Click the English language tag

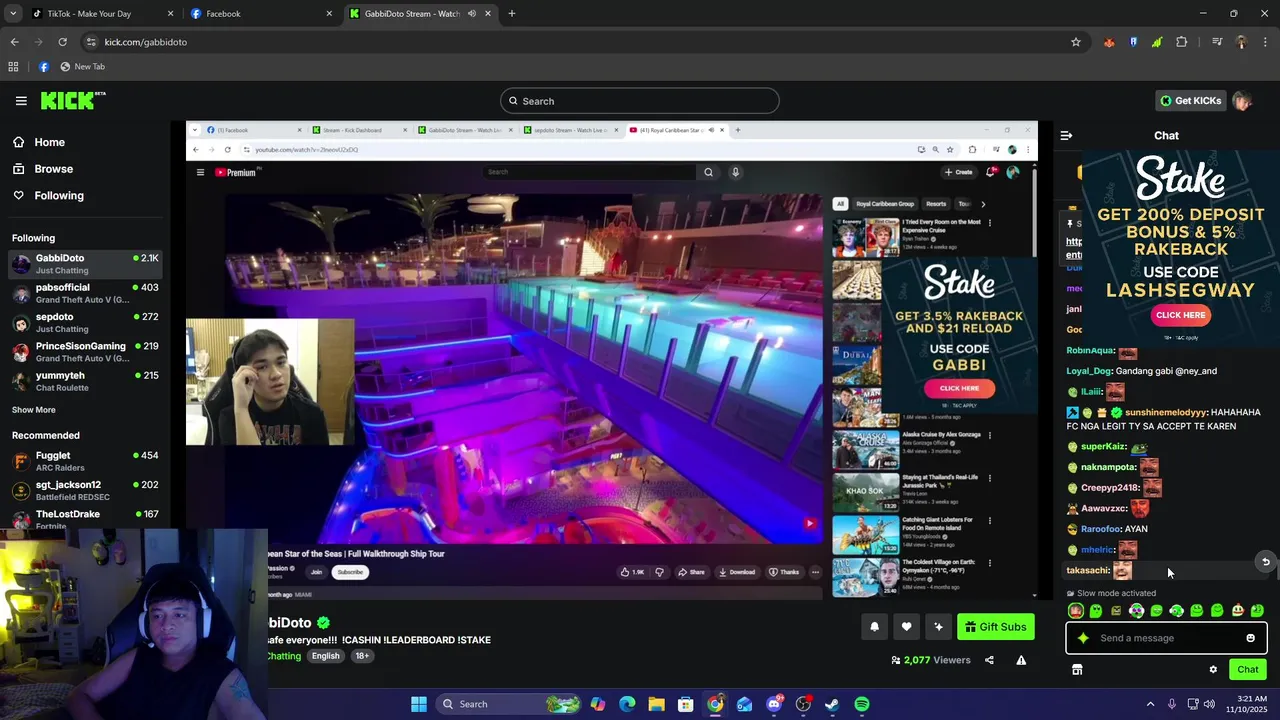325,656
